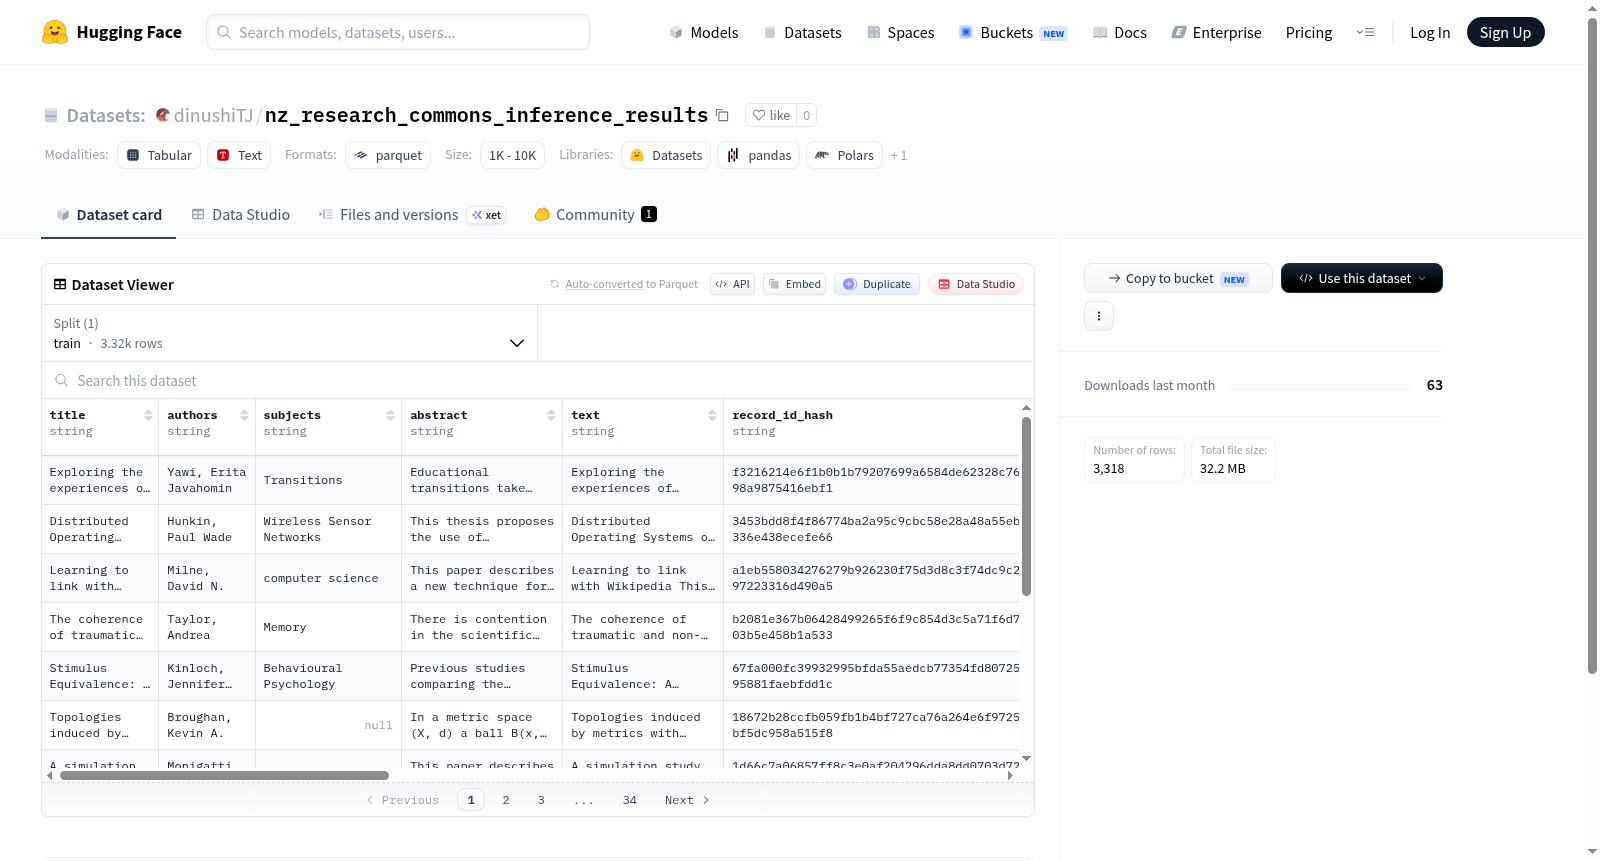Go to the Next page
The image size is (1600, 861).
pos(687,800)
